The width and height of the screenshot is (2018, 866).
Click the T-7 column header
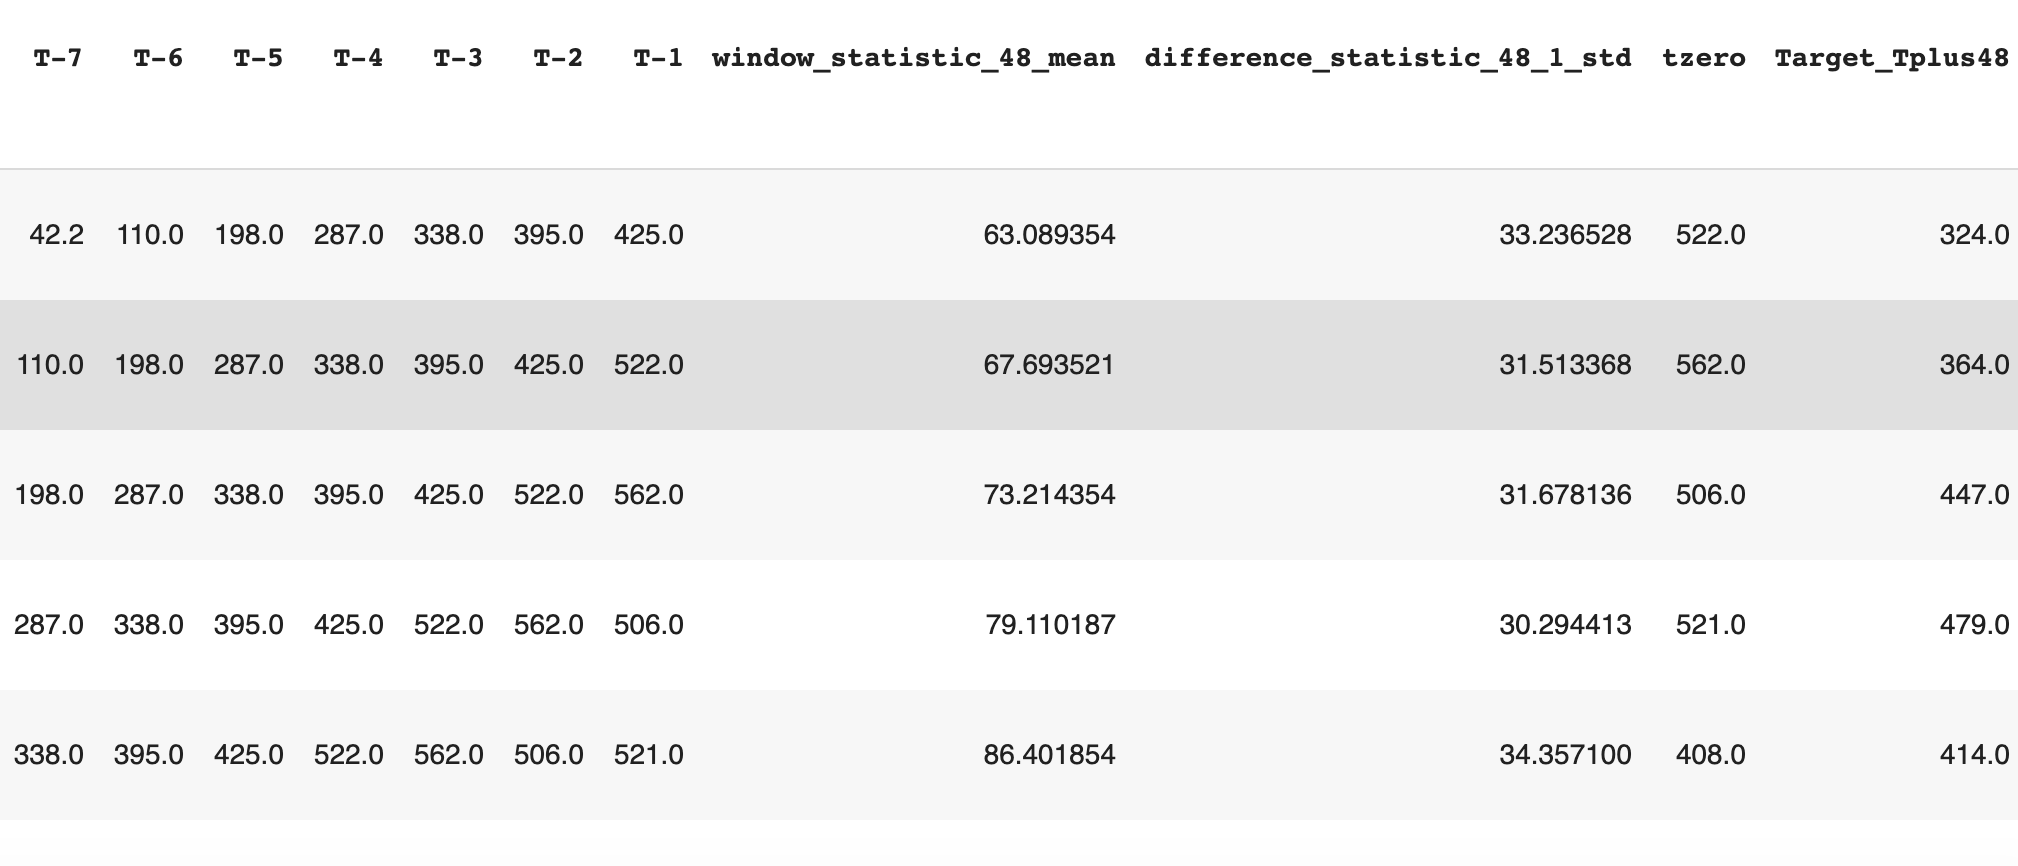click(58, 58)
